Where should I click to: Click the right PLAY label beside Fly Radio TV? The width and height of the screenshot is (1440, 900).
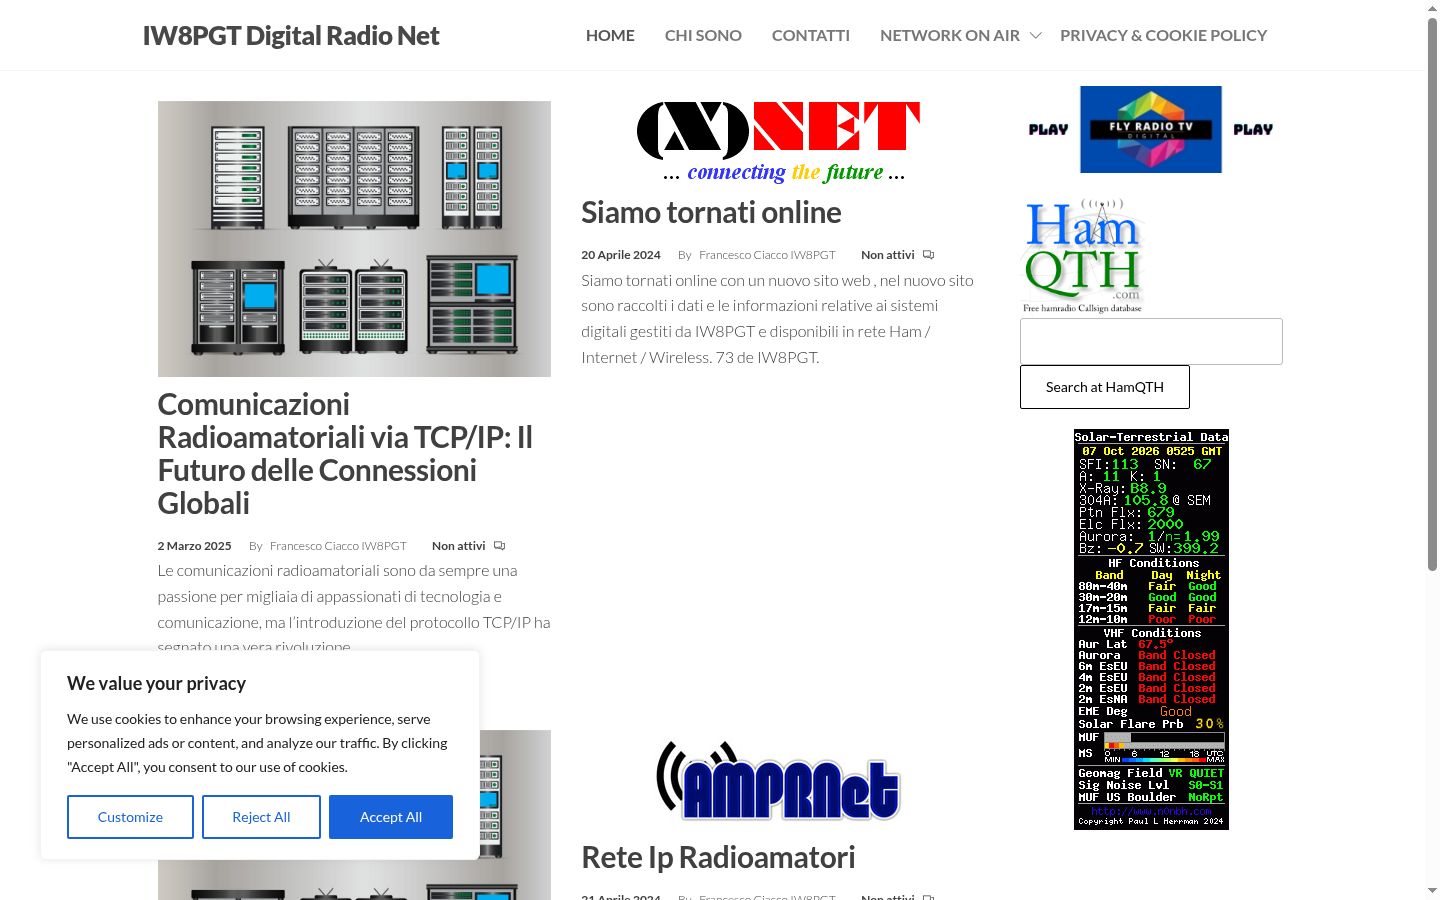click(1253, 129)
